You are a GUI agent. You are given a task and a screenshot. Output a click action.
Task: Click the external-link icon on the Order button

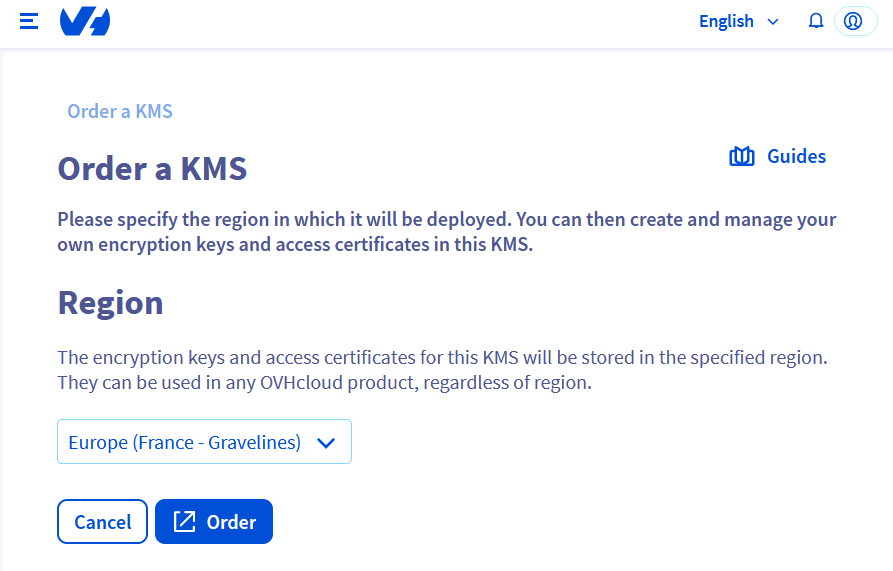coord(185,522)
